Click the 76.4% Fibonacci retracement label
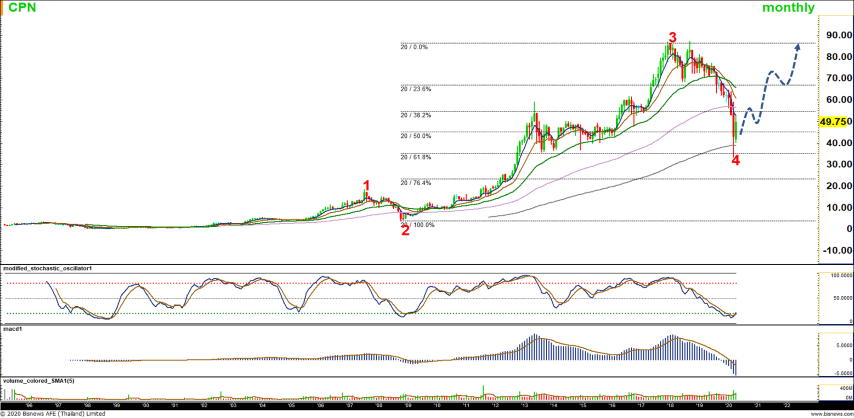Viewport: 854px width, 418px height. coord(416,183)
